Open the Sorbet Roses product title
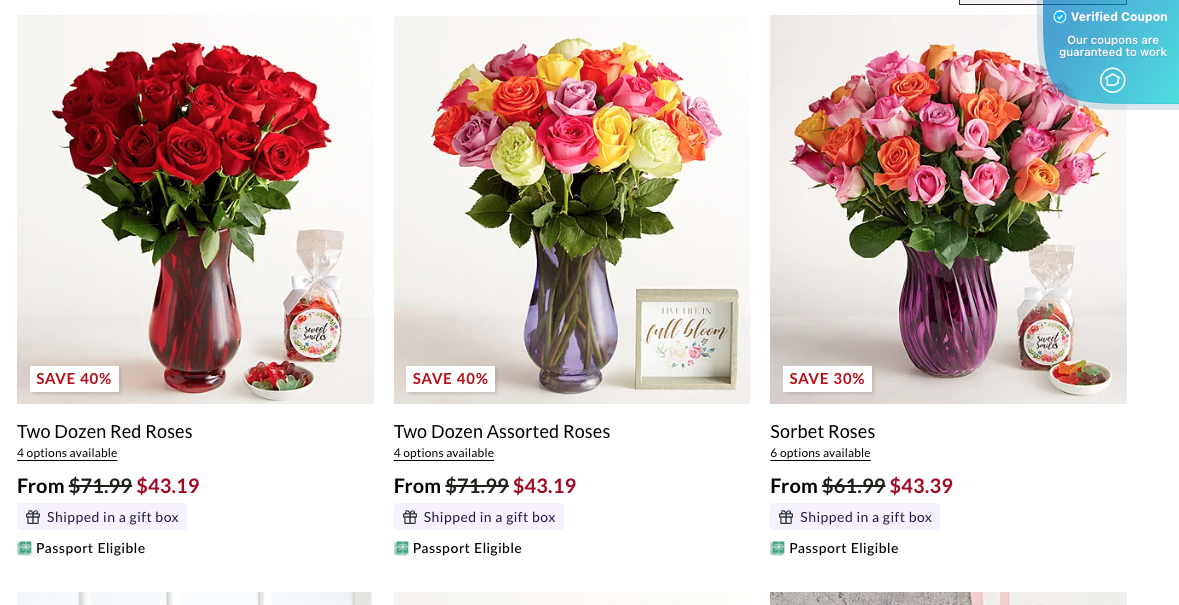 pos(822,432)
